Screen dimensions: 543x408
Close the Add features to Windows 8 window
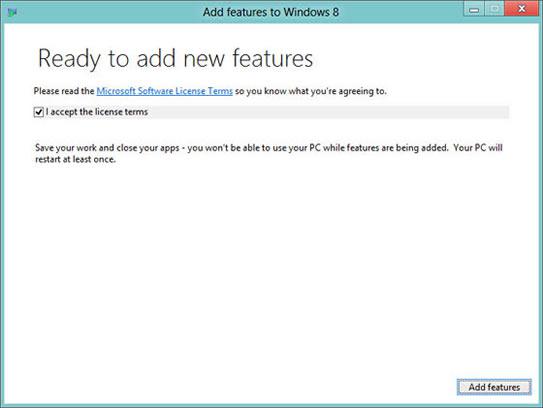522,9
